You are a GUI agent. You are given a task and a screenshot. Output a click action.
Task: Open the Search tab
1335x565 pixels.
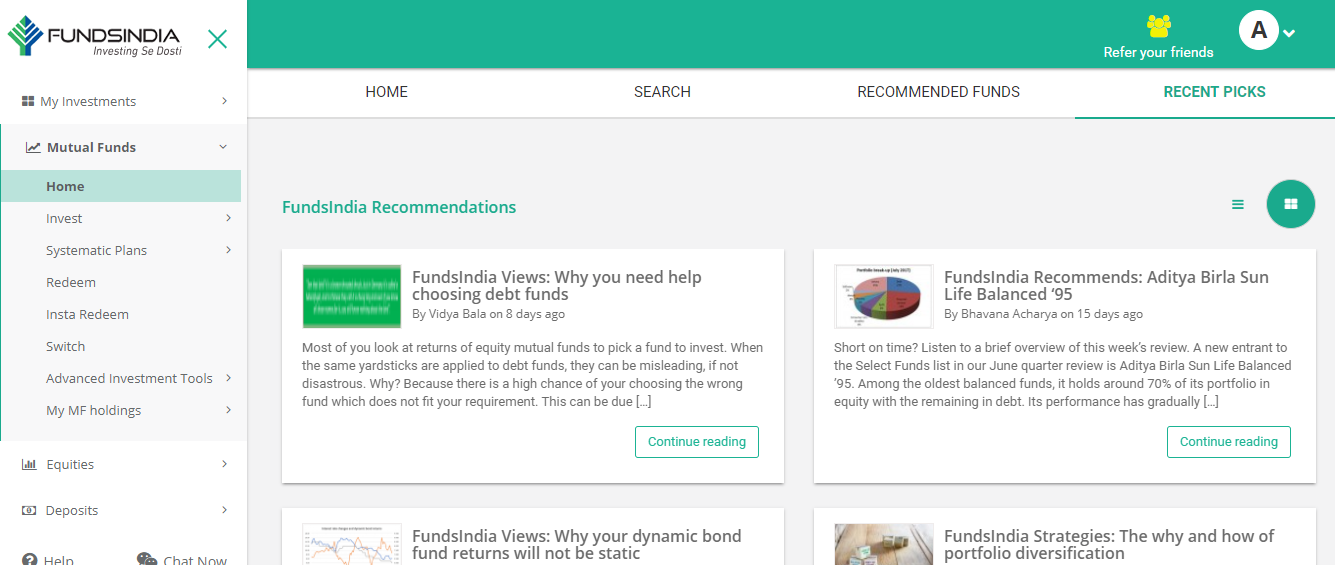click(662, 92)
